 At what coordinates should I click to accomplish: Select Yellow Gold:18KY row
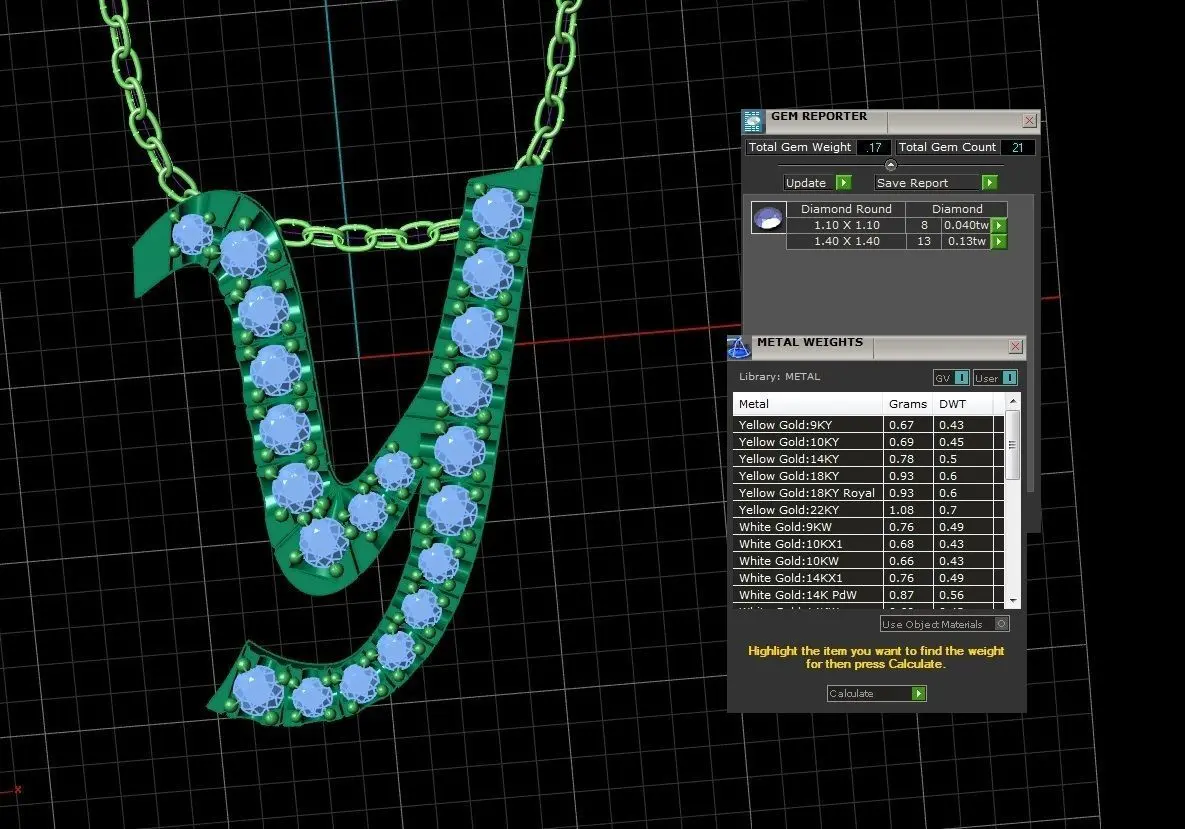tap(868, 476)
